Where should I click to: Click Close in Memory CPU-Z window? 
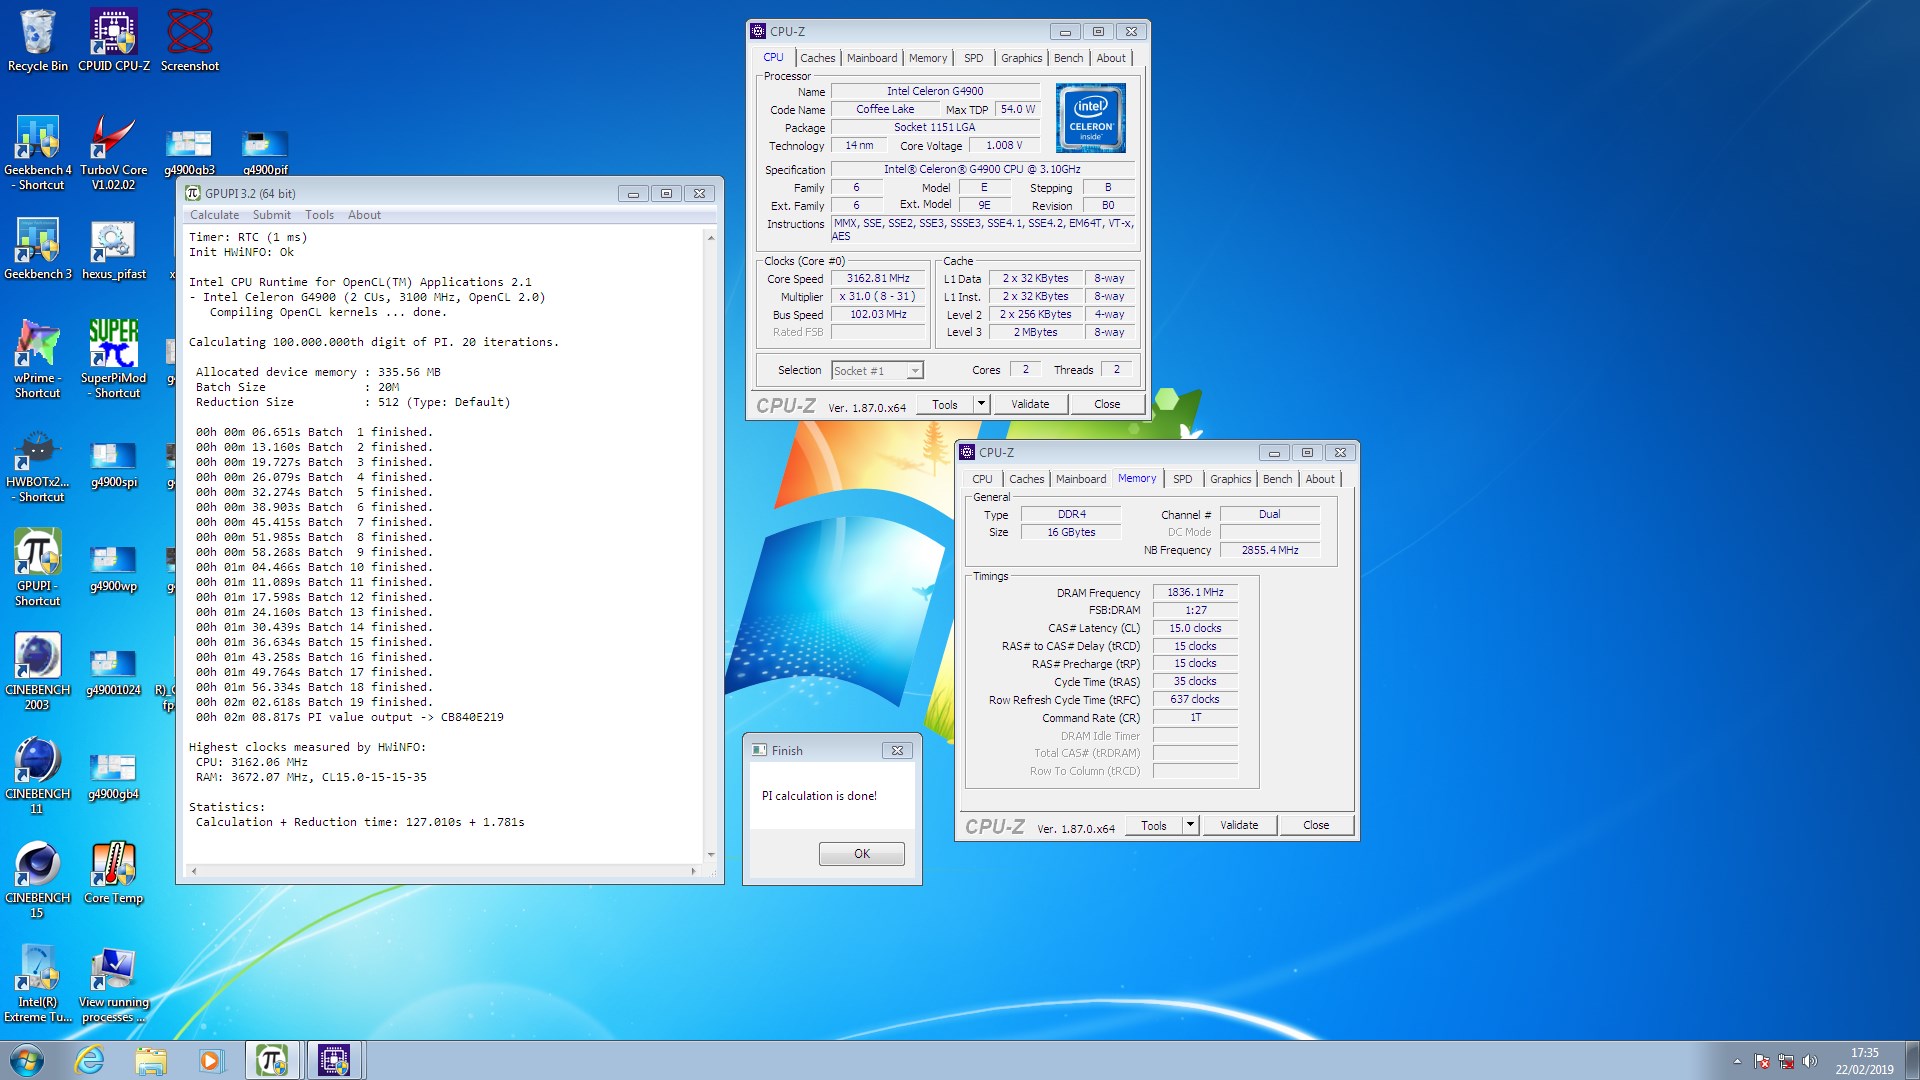tap(1316, 825)
